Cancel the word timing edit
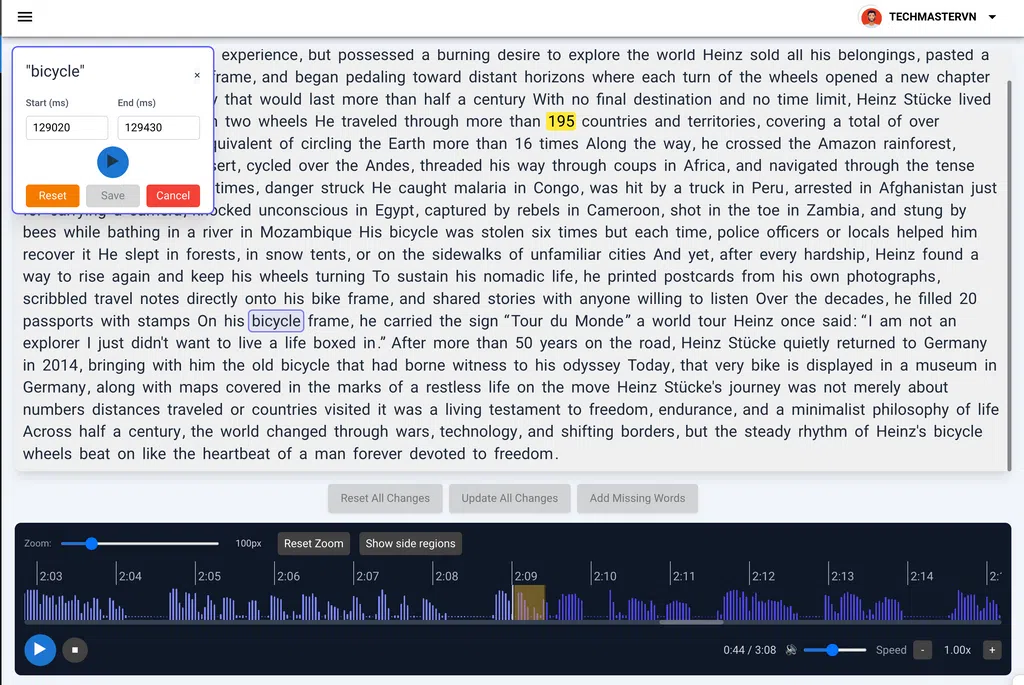 pos(173,196)
